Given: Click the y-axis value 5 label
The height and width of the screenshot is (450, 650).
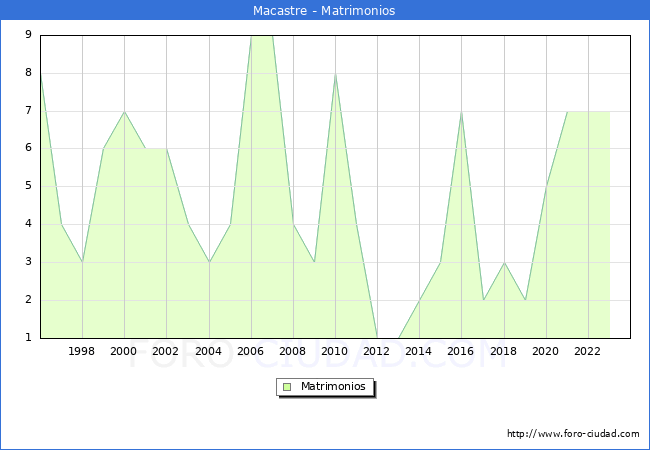Looking at the screenshot, I should pyautogui.click(x=28, y=186).
